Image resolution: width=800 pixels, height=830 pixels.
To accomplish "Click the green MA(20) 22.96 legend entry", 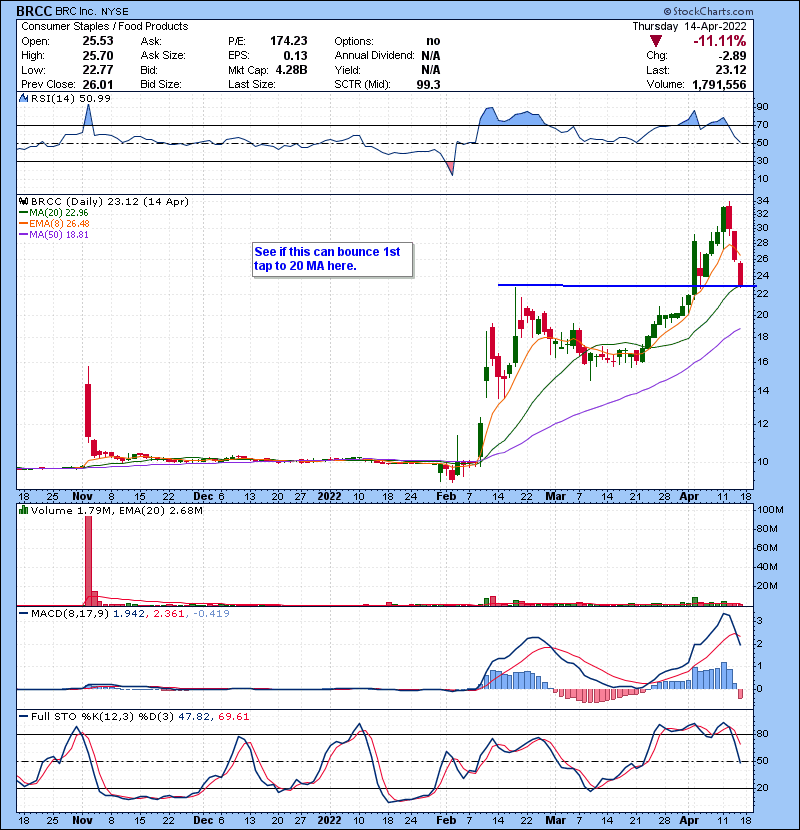I will (x=54, y=213).
